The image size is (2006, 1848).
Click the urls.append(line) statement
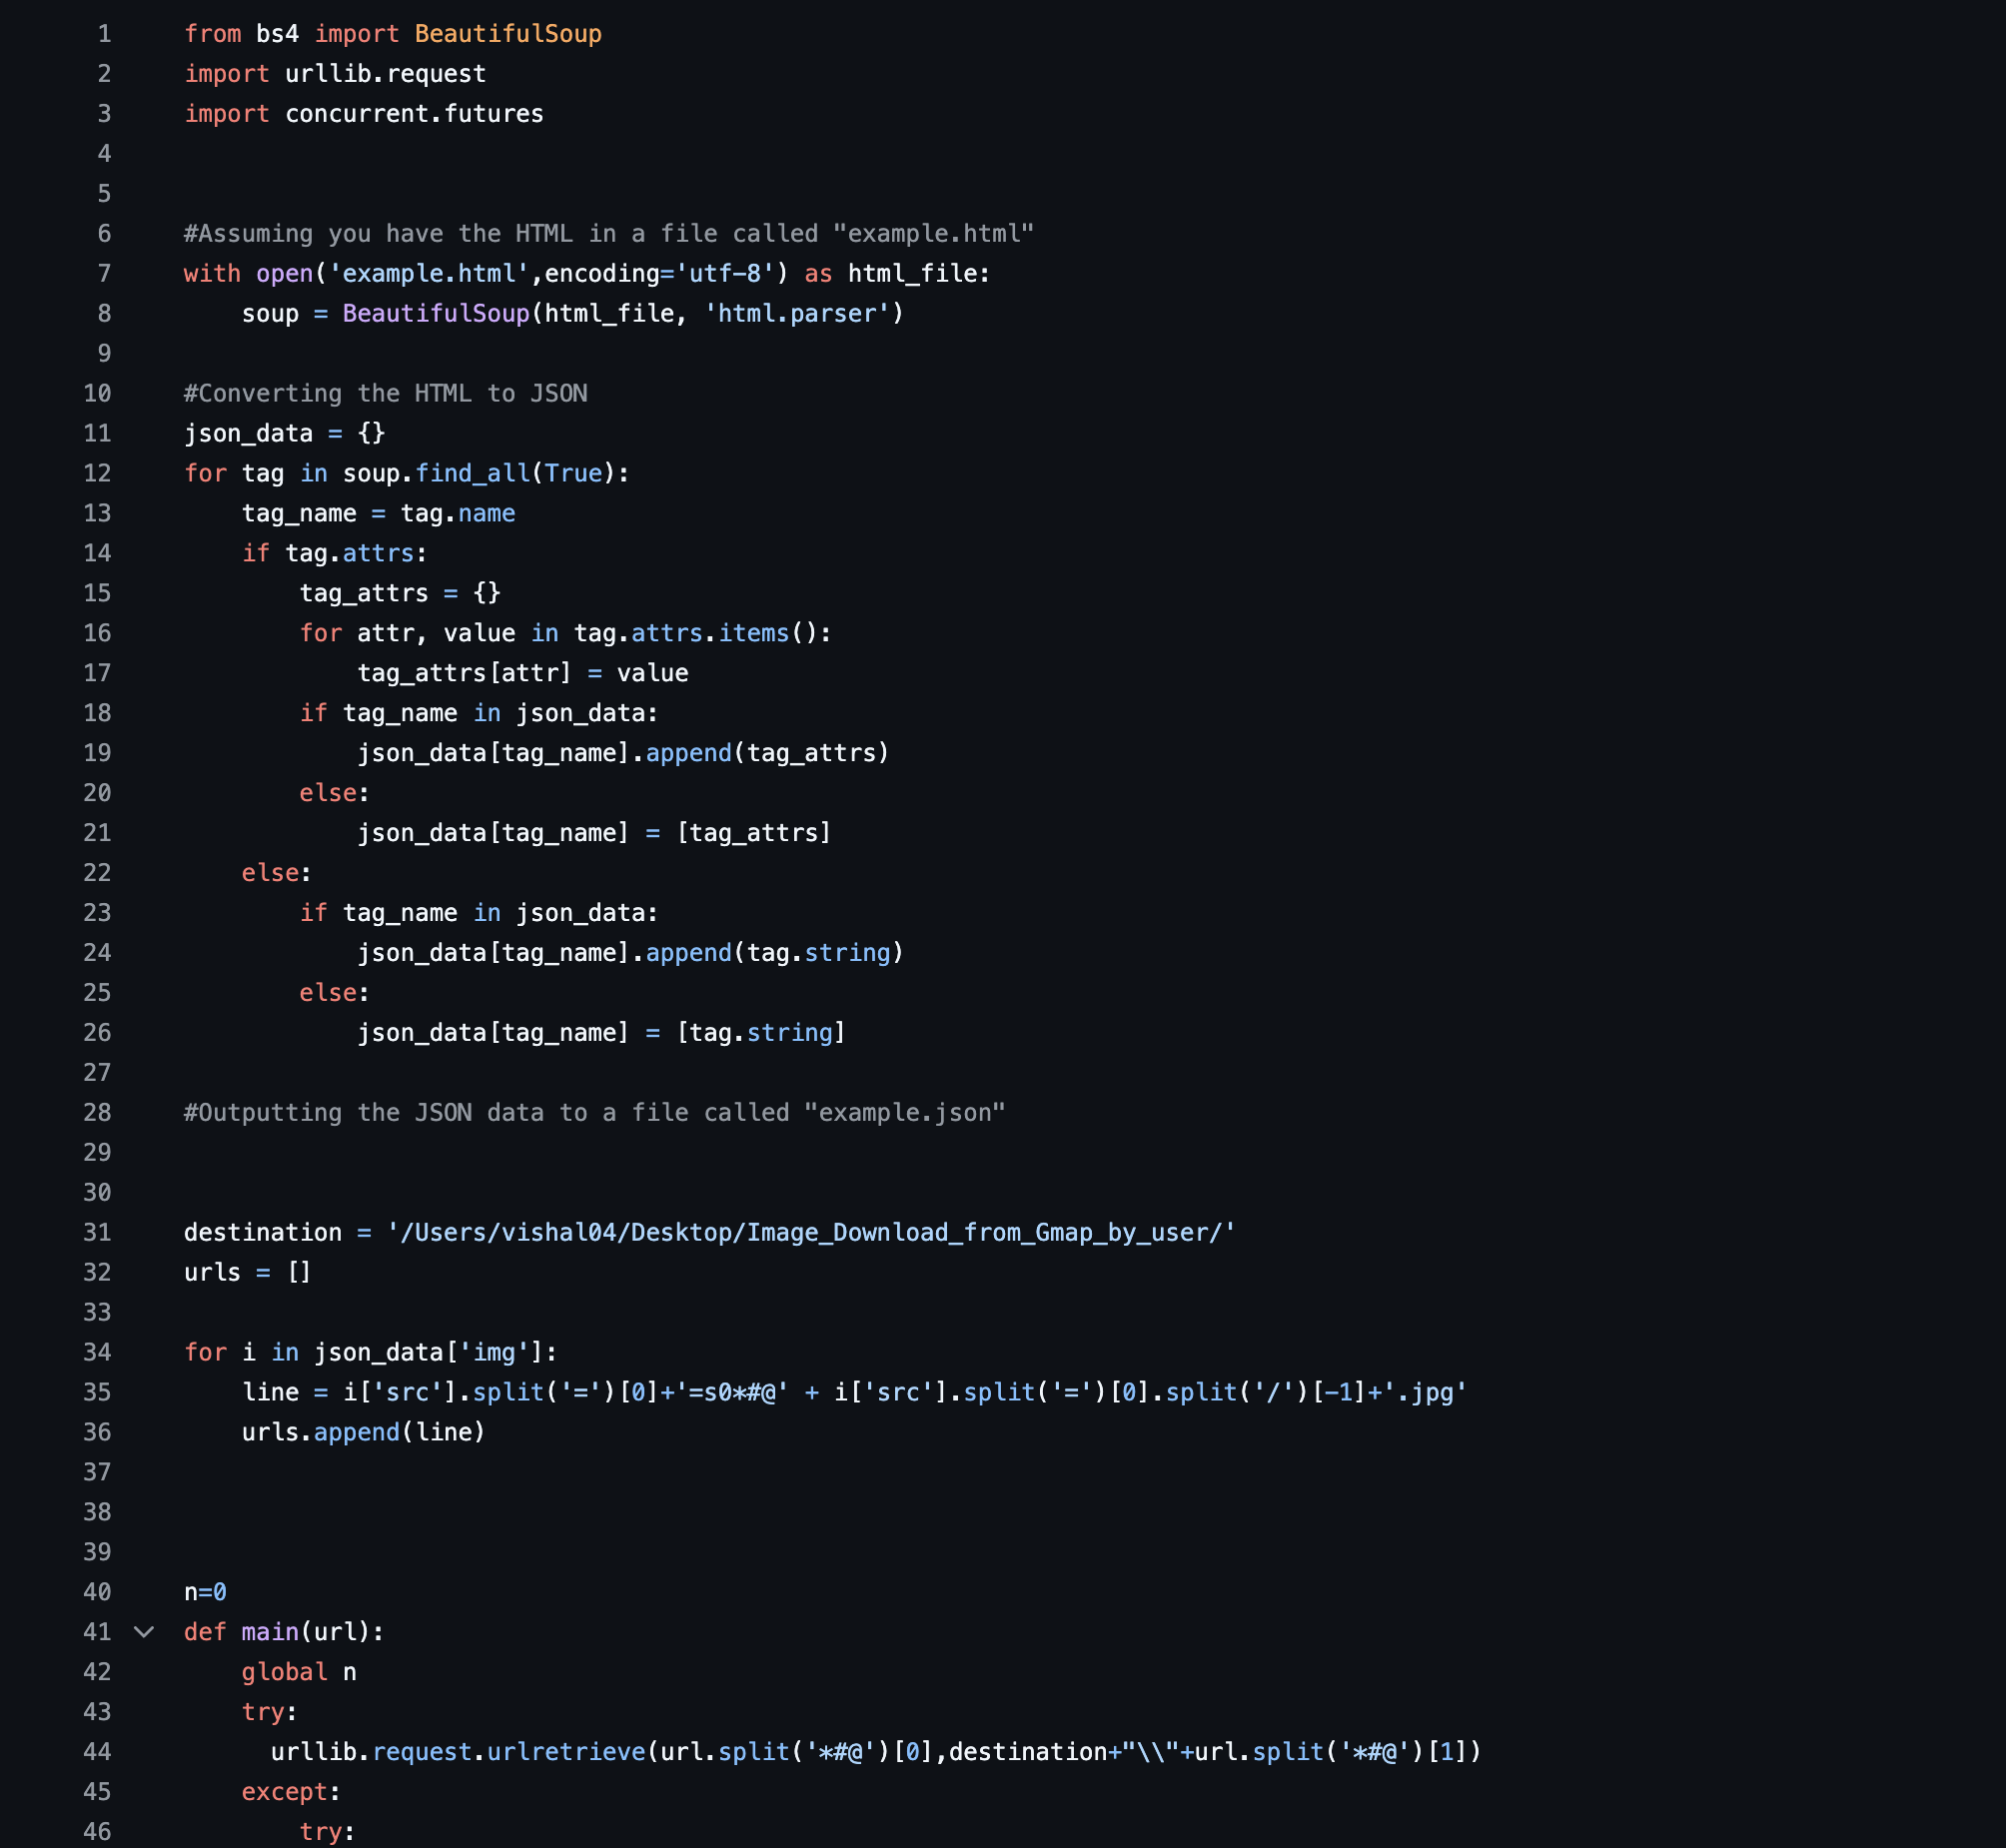(363, 1432)
